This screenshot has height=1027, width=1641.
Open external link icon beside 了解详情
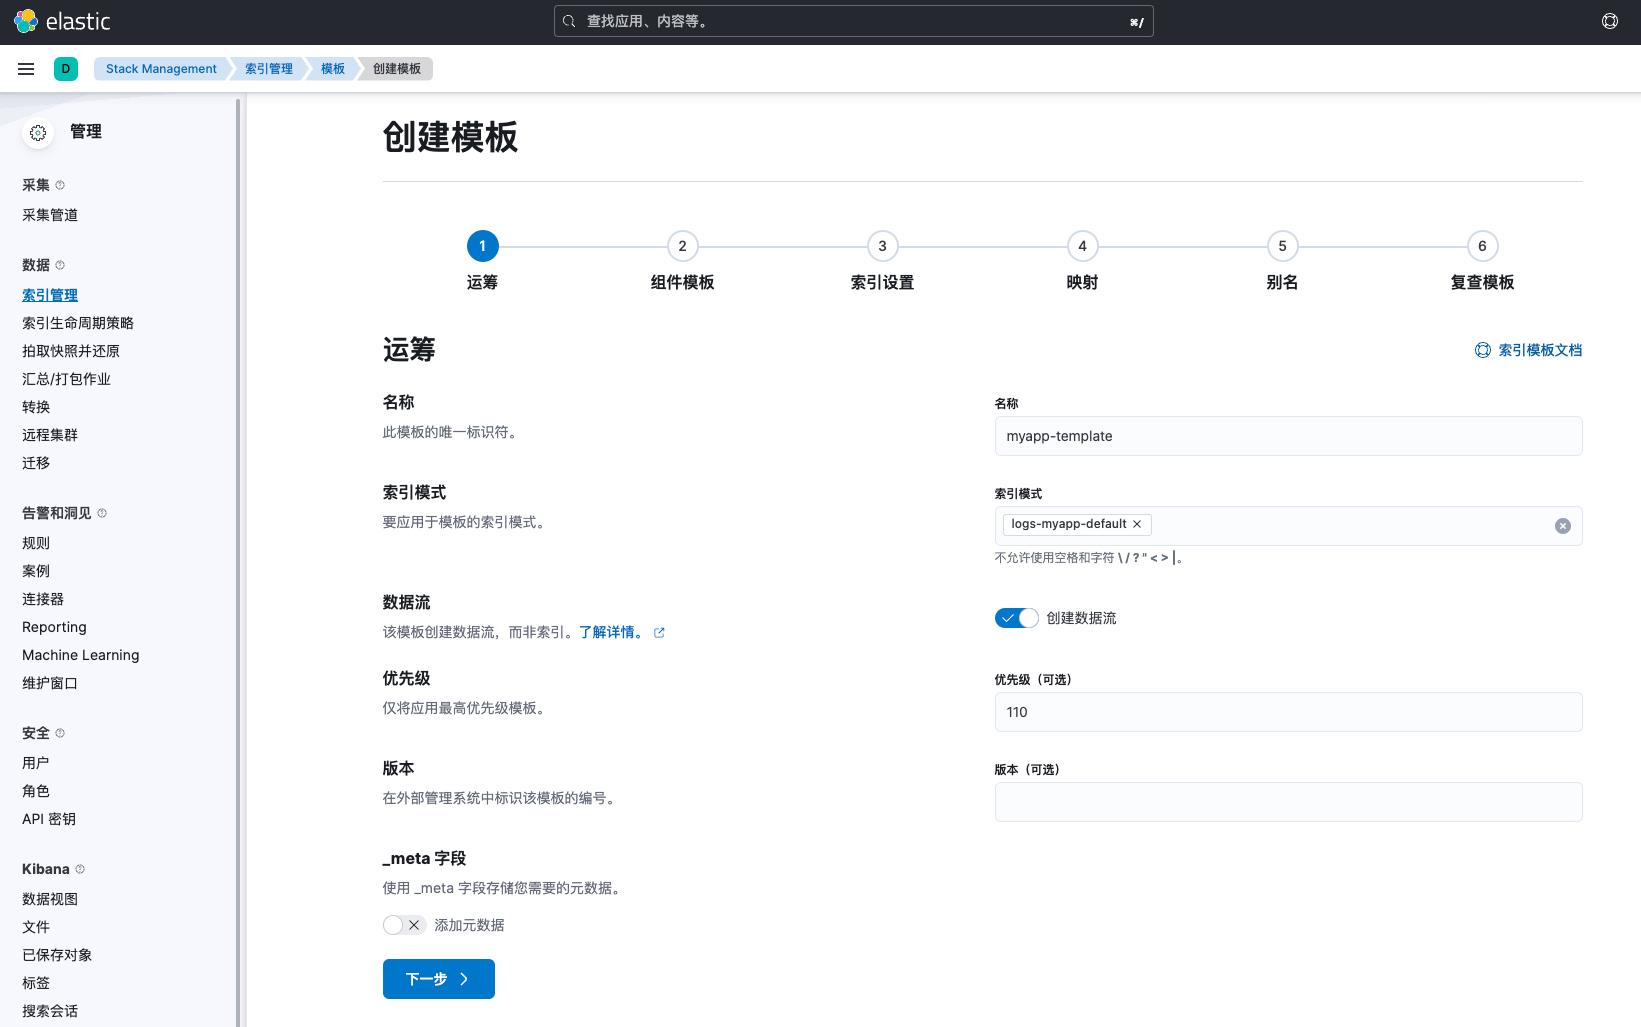click(x=659, y=633)
